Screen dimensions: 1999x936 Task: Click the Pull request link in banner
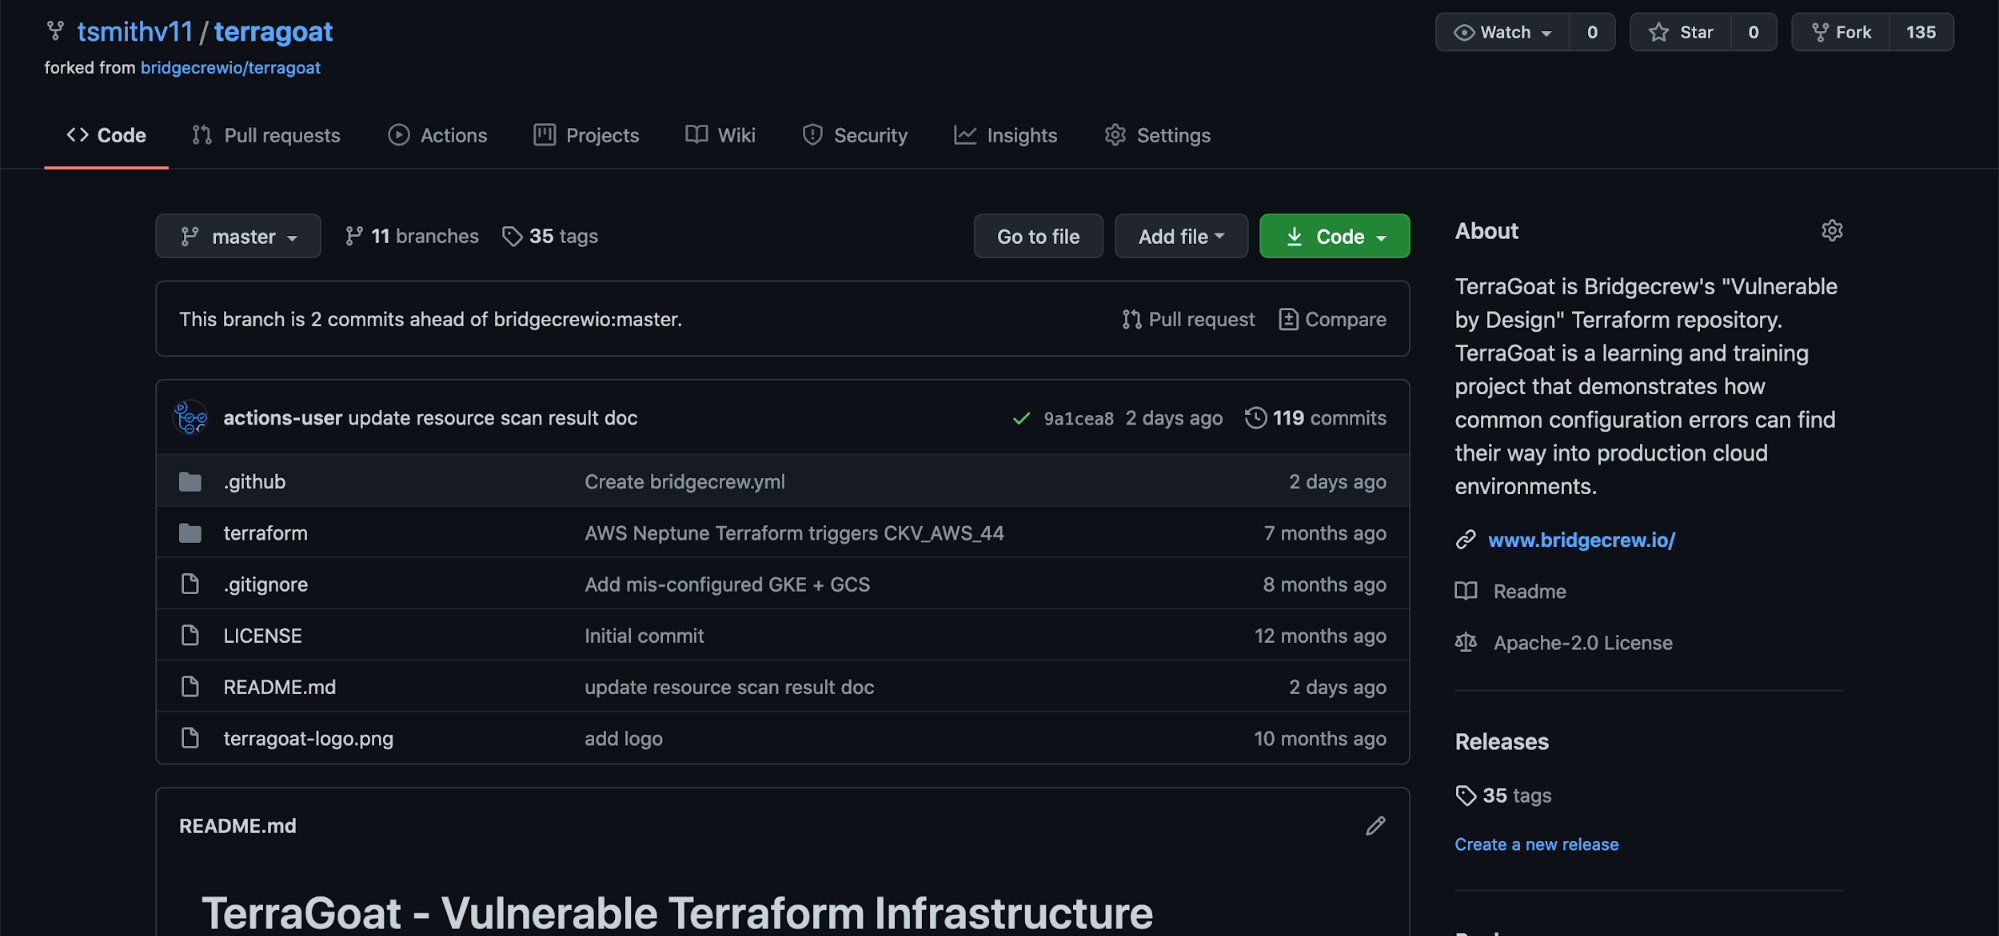(x=1188, y=319)
